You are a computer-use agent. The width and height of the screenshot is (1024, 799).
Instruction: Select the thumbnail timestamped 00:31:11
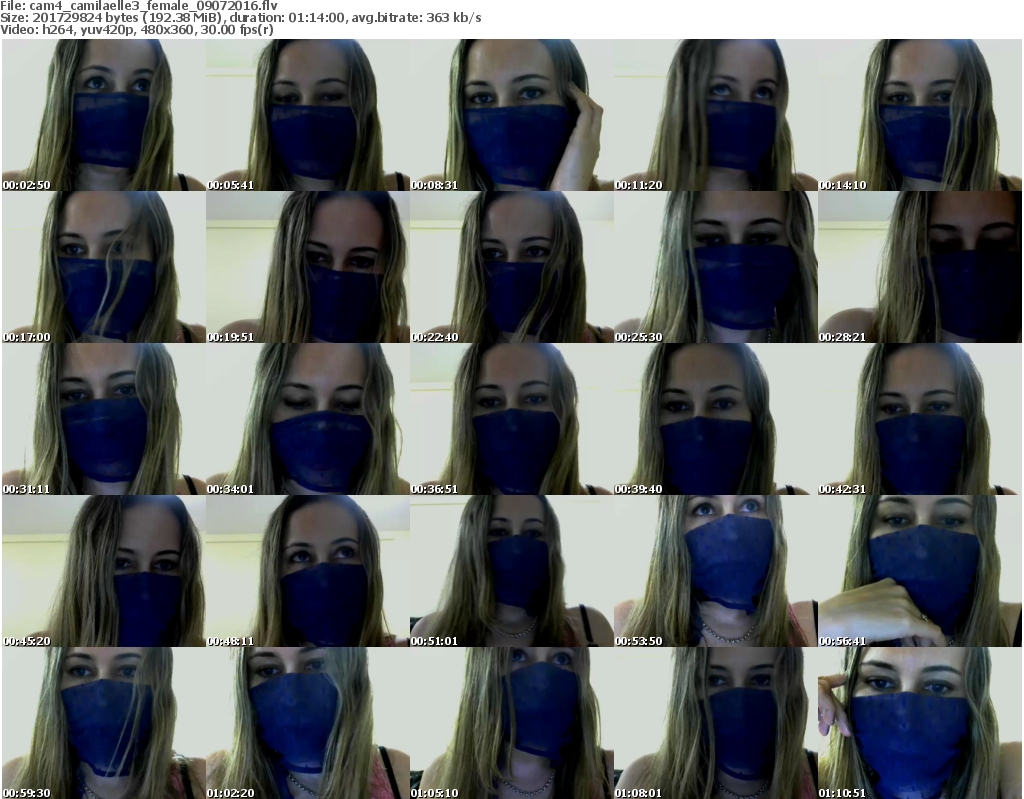coord(103,419)
